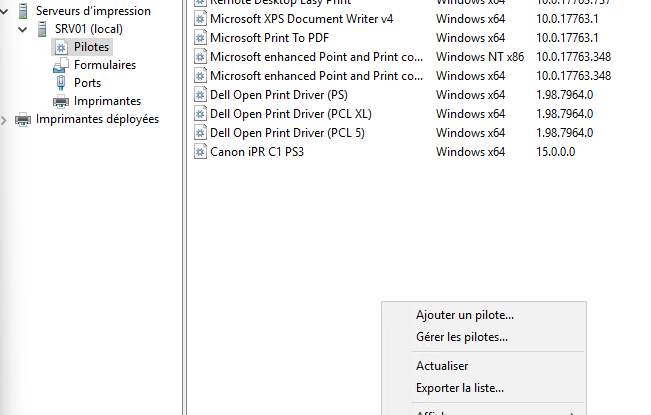This screenshot has width=651, height=415.
Task: Select Actualiser in the context menu
Action: pos(442,366)
